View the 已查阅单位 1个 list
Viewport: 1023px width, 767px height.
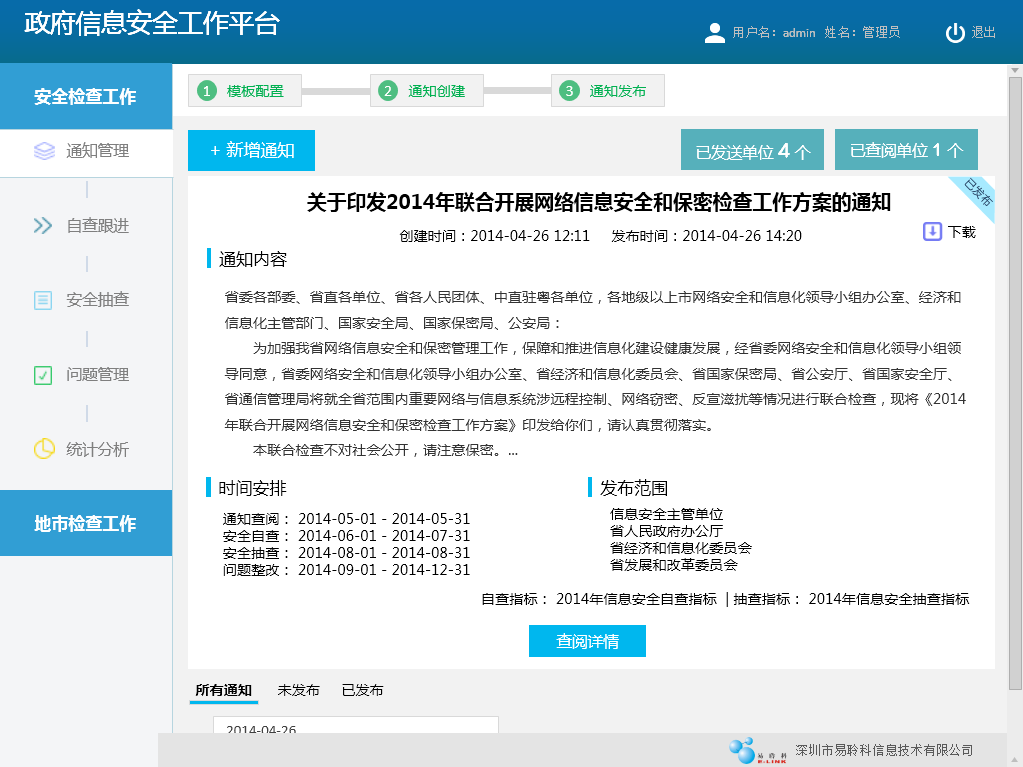click(906, 151)
